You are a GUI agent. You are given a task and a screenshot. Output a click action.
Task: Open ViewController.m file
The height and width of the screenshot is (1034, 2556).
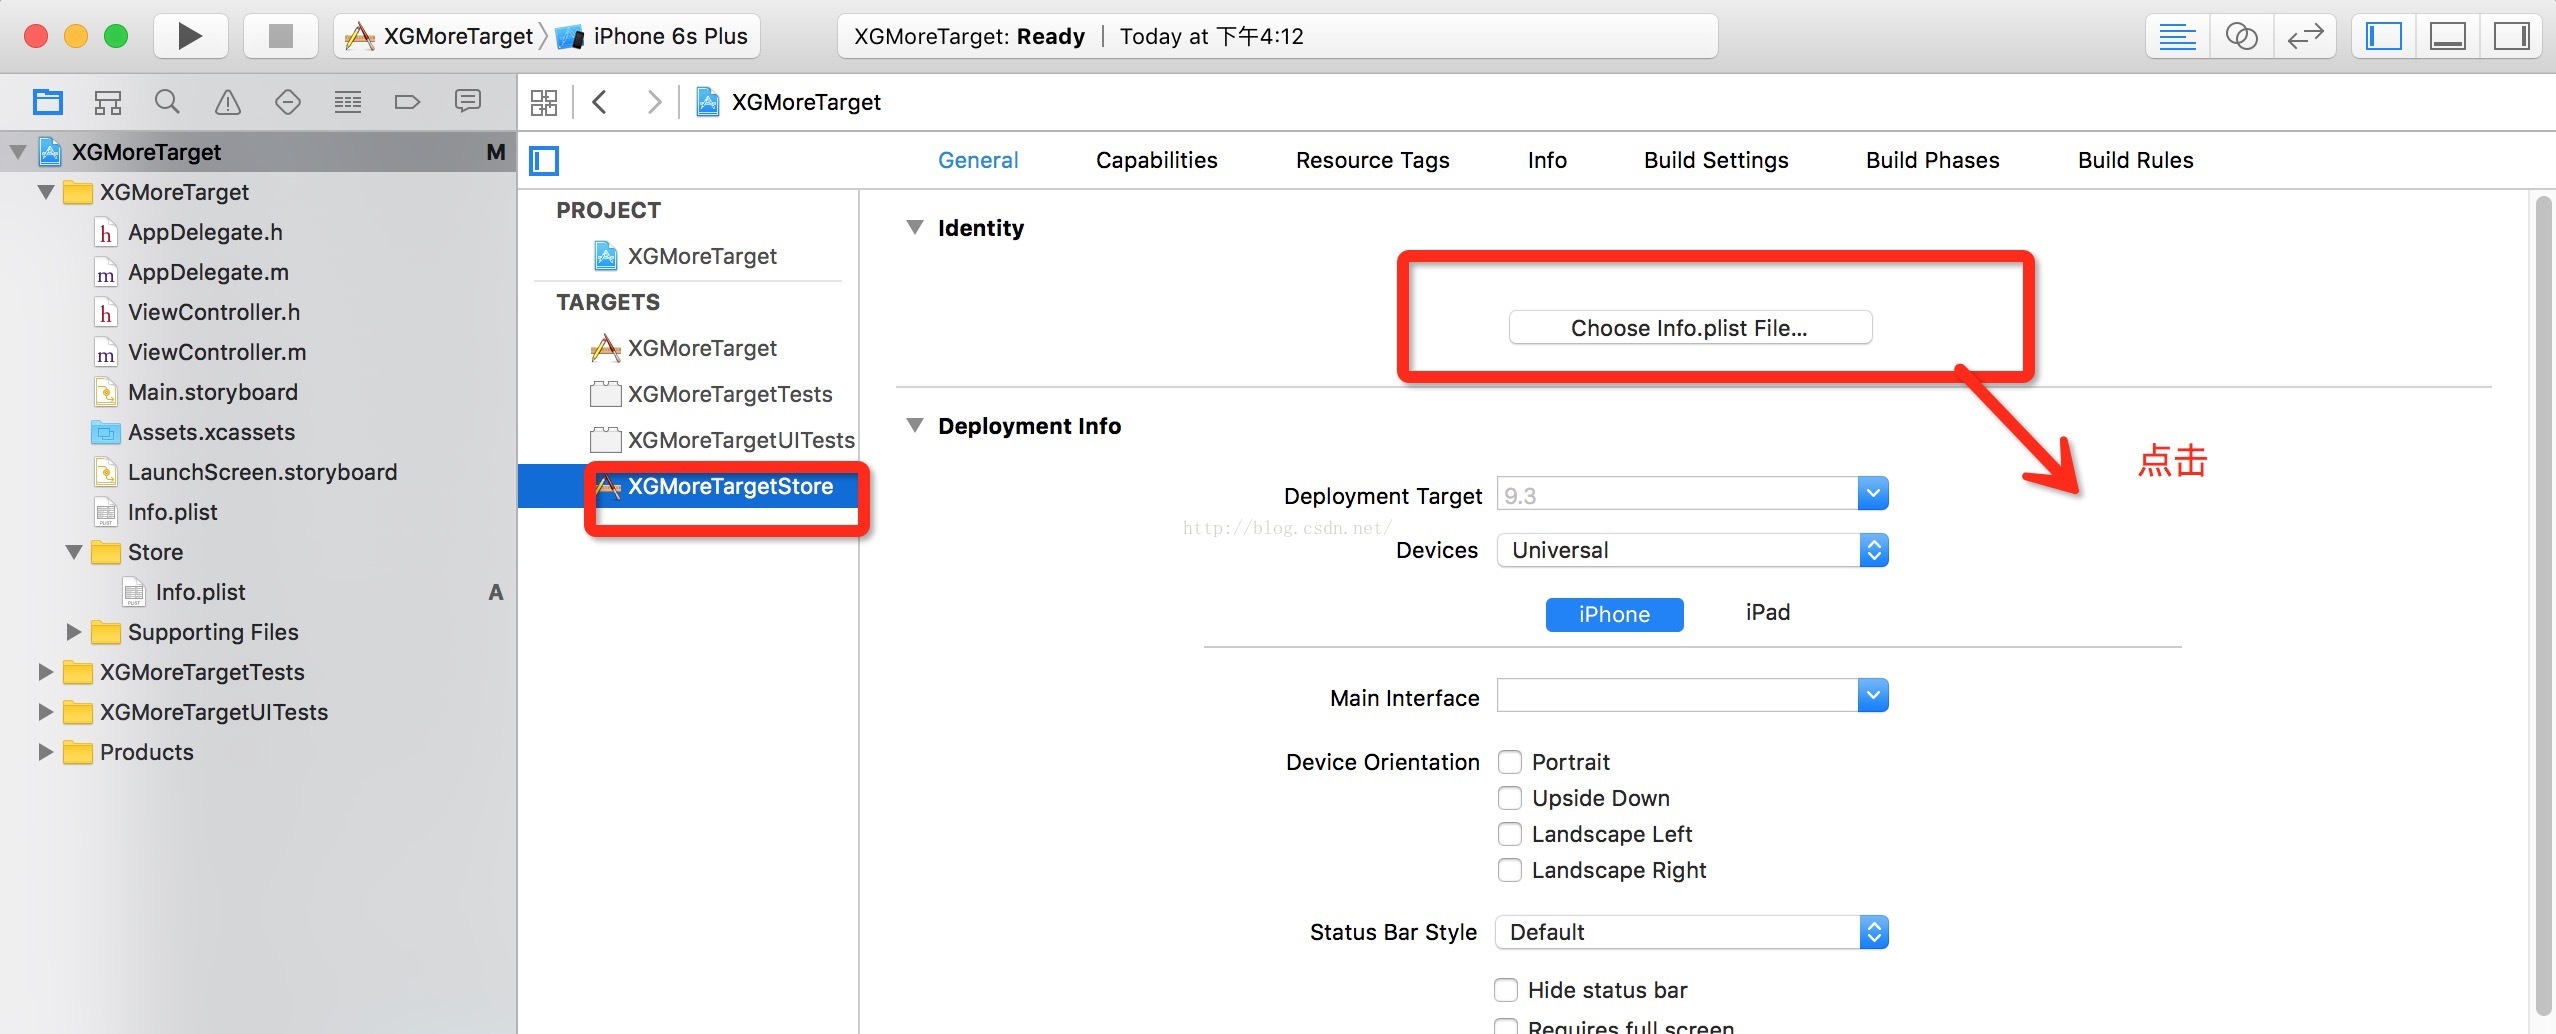pos(217,352)
